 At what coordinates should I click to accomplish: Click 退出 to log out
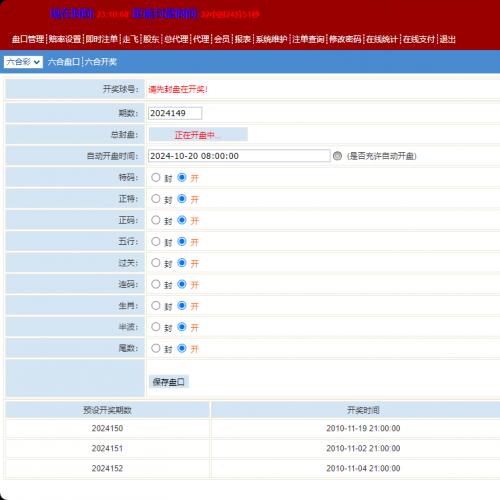pyautogui.click(x=448, y=39)
